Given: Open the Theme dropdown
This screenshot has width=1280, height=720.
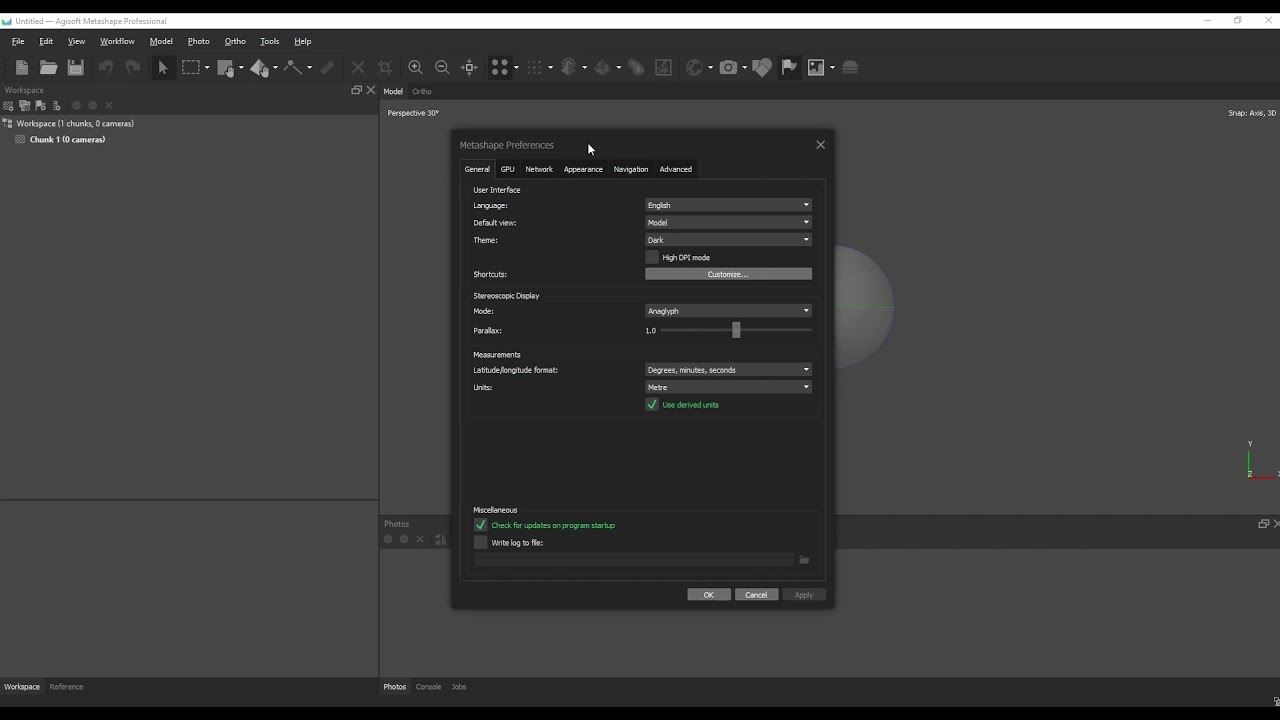Looking at the screenshot, I should click(728, 240).
